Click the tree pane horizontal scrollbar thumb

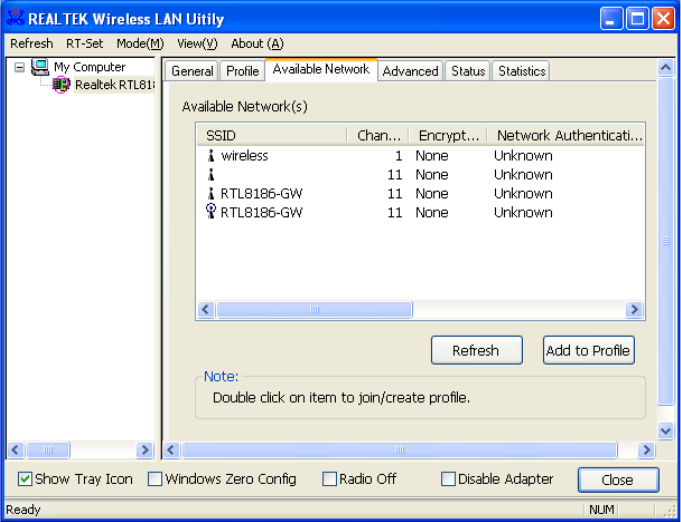pyautogui.click(x=48, y=450)
